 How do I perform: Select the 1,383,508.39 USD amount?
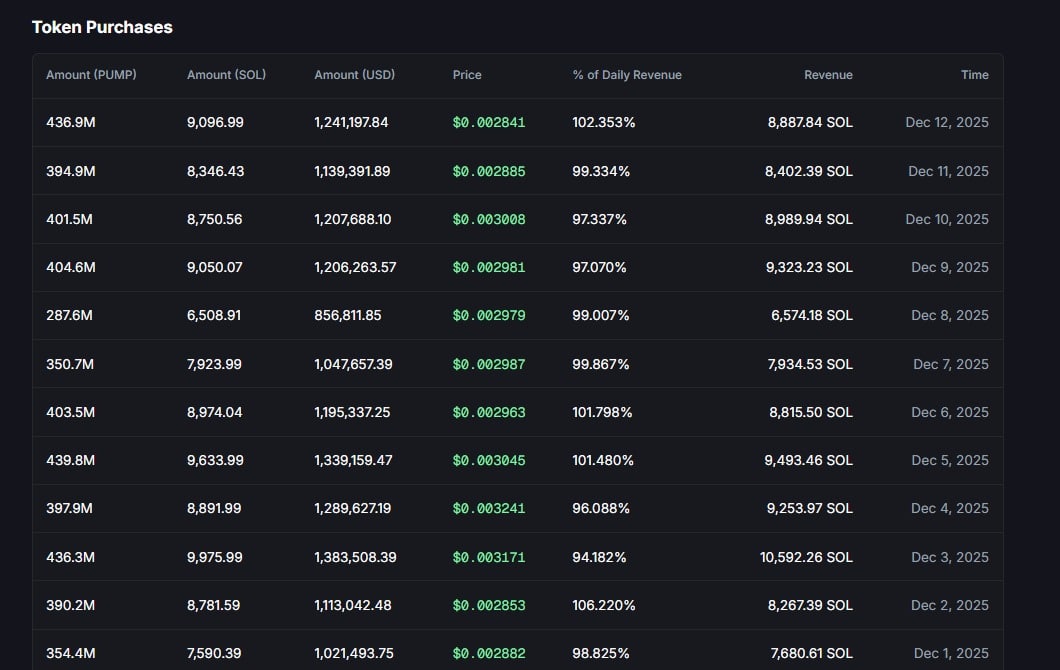point(352,557)
